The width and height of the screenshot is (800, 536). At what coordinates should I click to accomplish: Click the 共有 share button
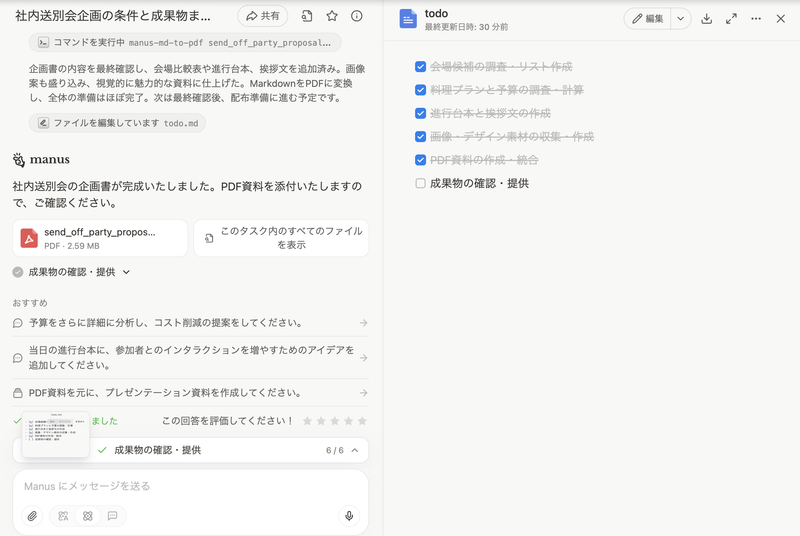[262, 17]
